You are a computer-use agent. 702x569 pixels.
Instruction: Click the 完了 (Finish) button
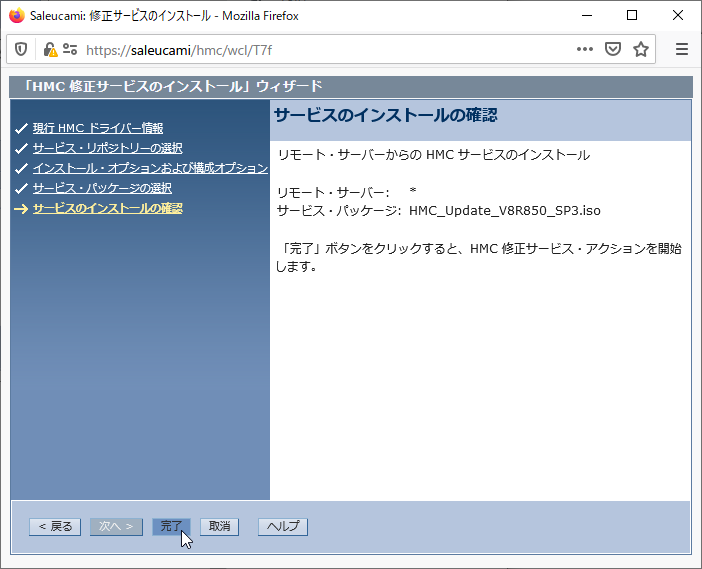[x=171, y=526]
